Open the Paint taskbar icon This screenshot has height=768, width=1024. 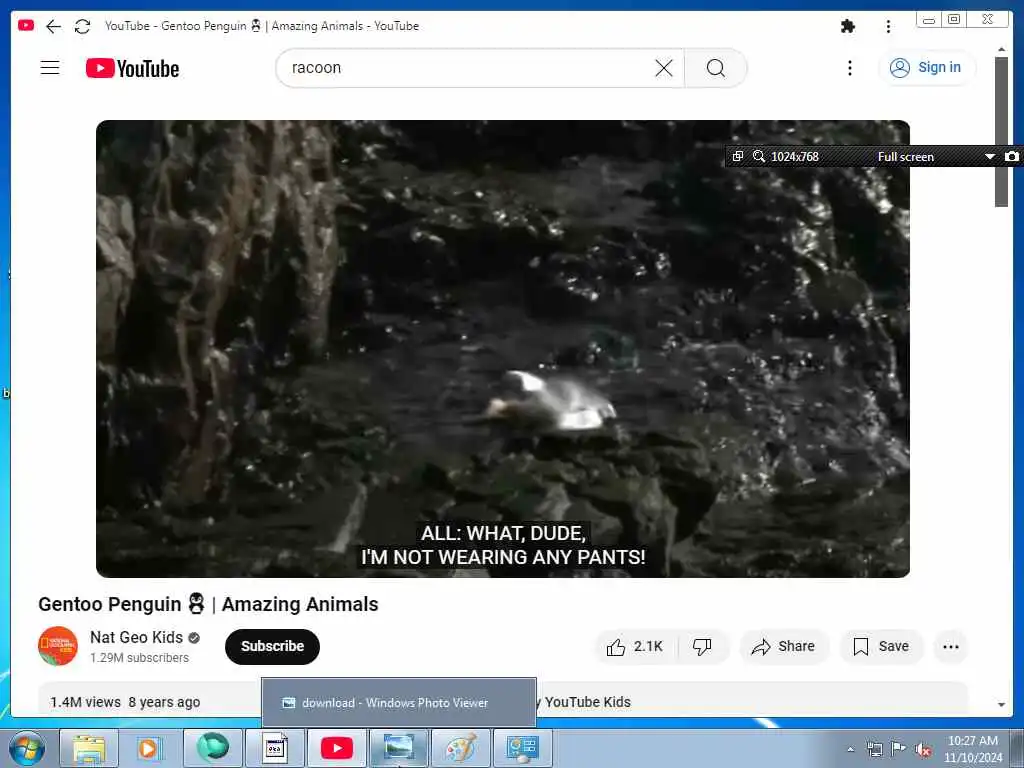[x=461, y=748]
